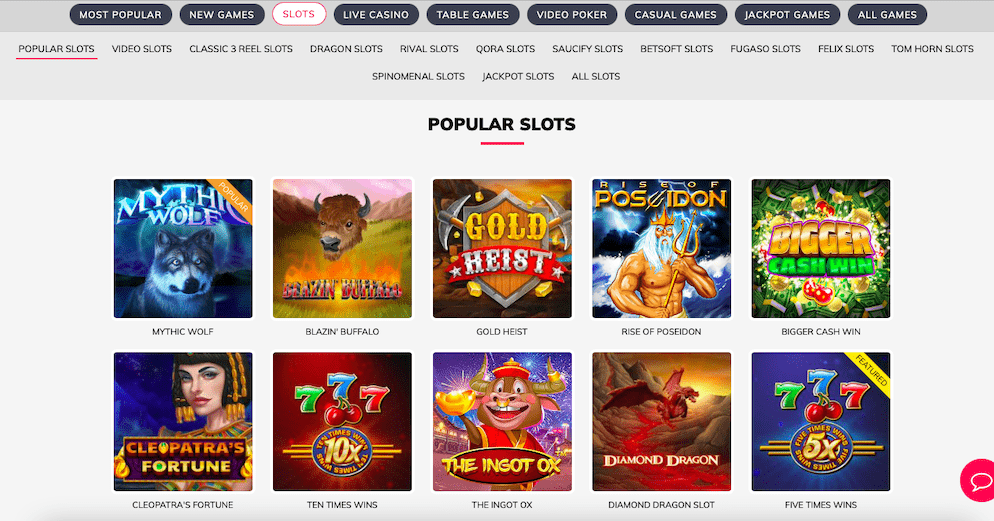Open the Blazin' Buffalo game thumbnail
Image resolution: width=994 pixels, height=521 pixels.
pos(342,248)
